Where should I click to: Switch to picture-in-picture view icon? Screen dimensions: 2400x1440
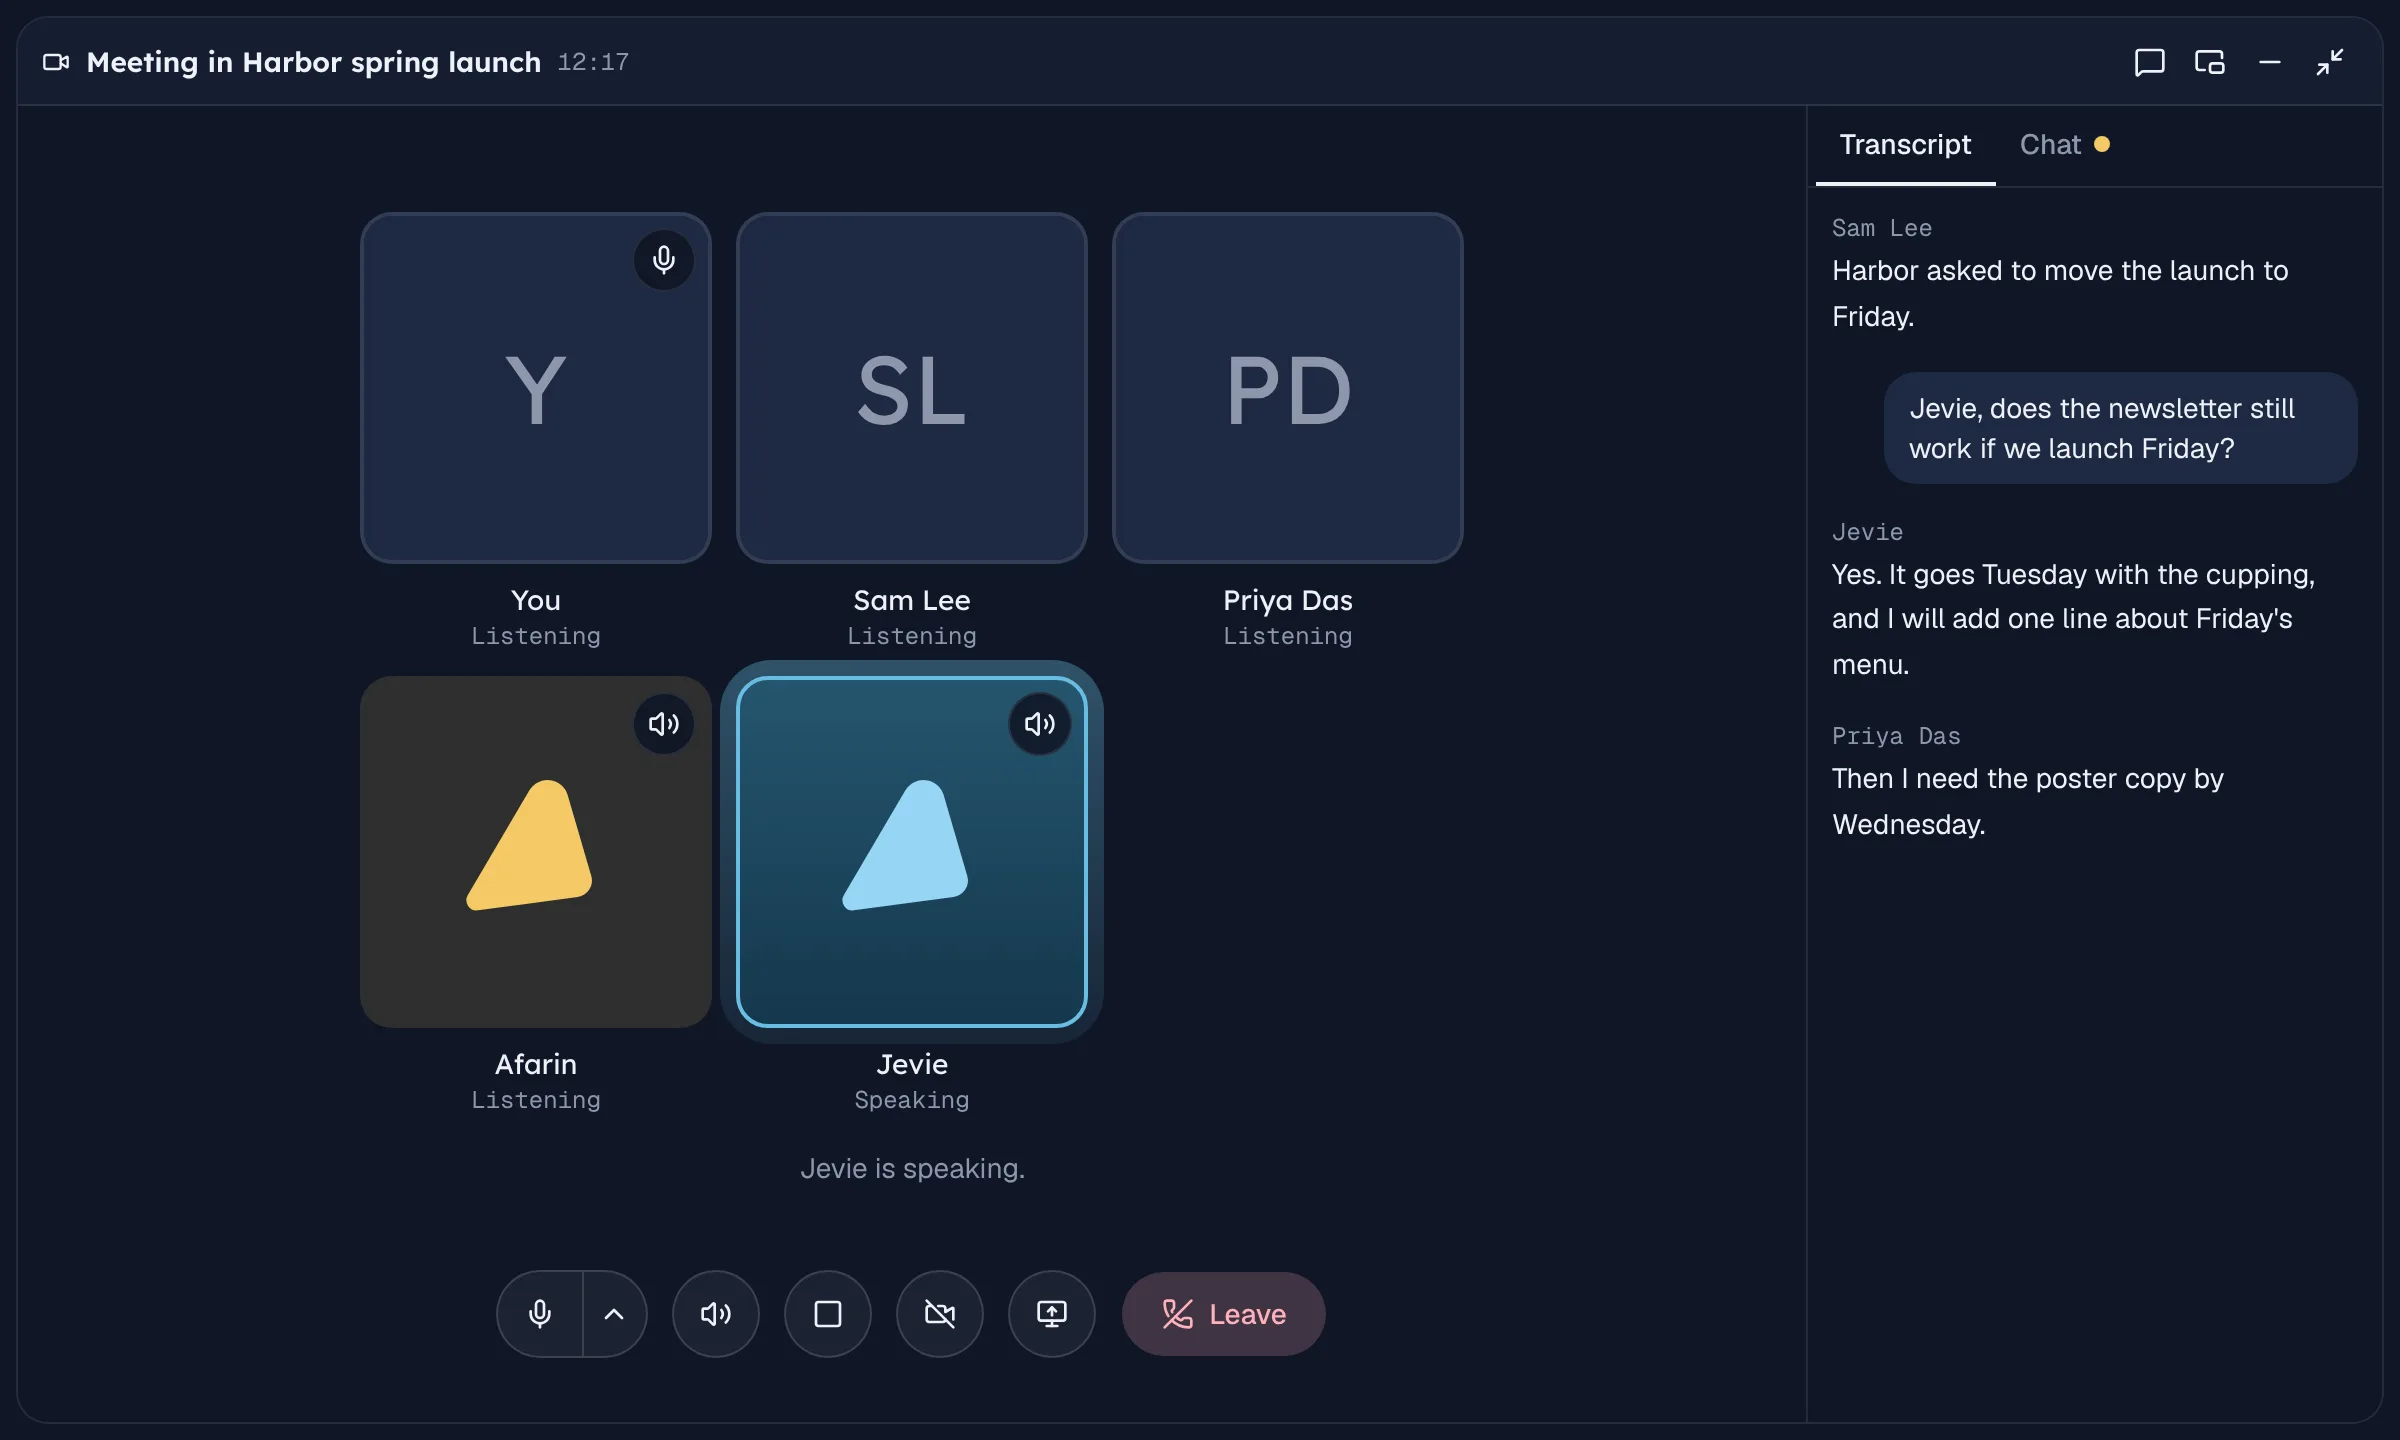point(2209,62)
